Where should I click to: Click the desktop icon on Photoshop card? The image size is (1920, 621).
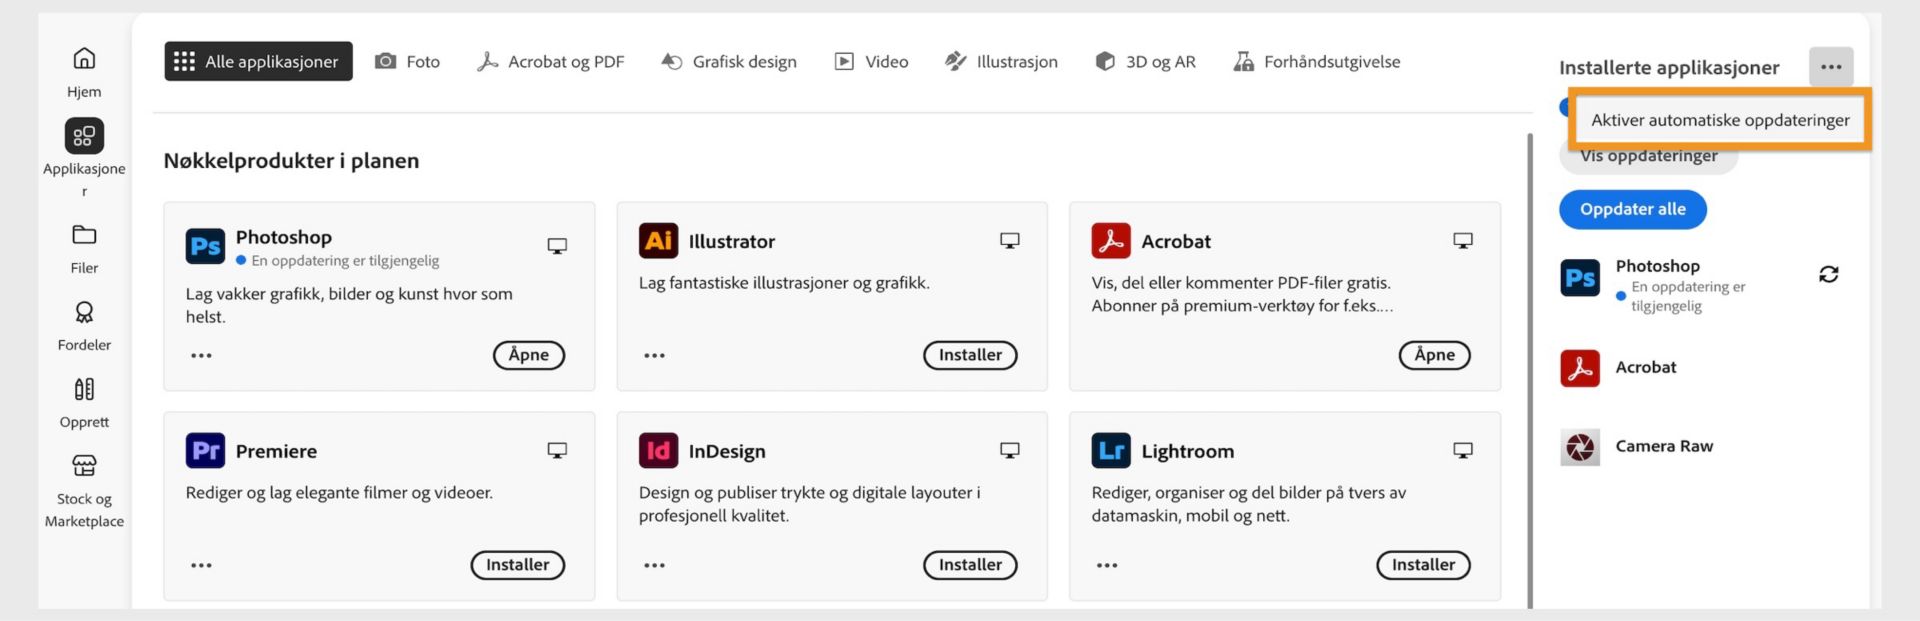(x=557, y=246)
